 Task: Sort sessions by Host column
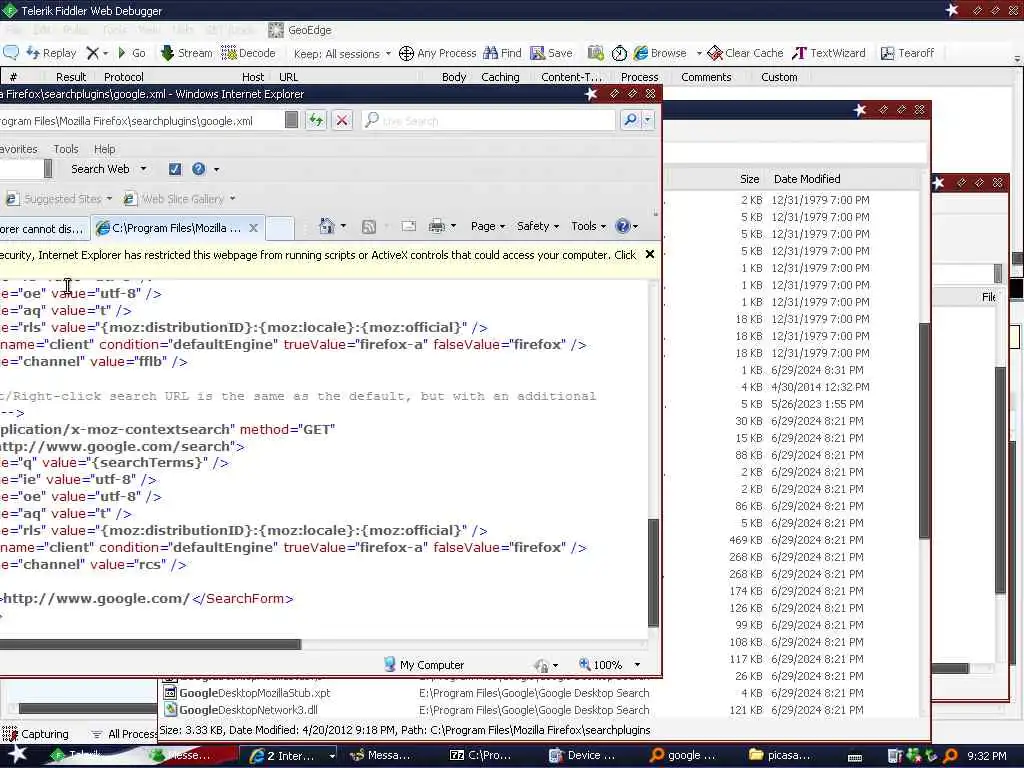tap(253, 77)
